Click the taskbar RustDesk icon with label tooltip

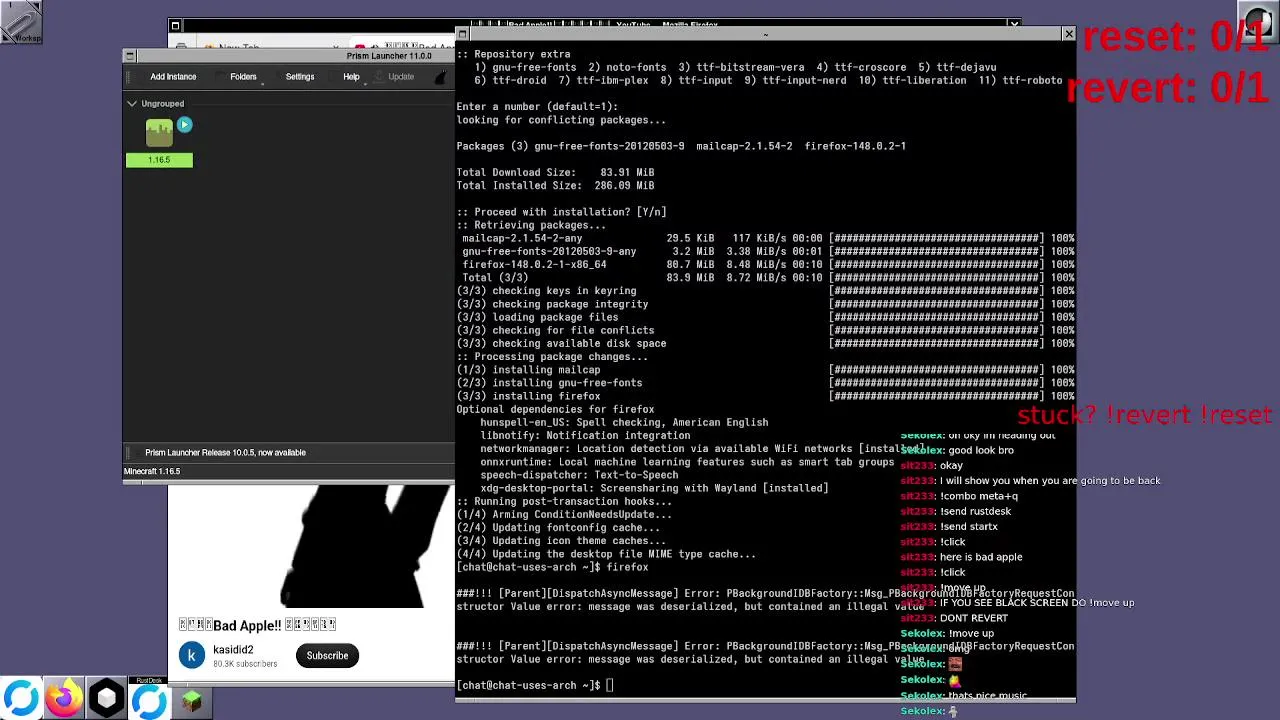pos(150,699)
